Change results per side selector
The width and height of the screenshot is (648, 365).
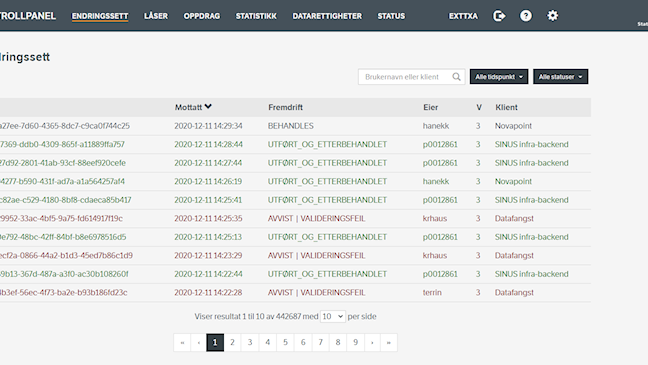click(x=333, y=317)
